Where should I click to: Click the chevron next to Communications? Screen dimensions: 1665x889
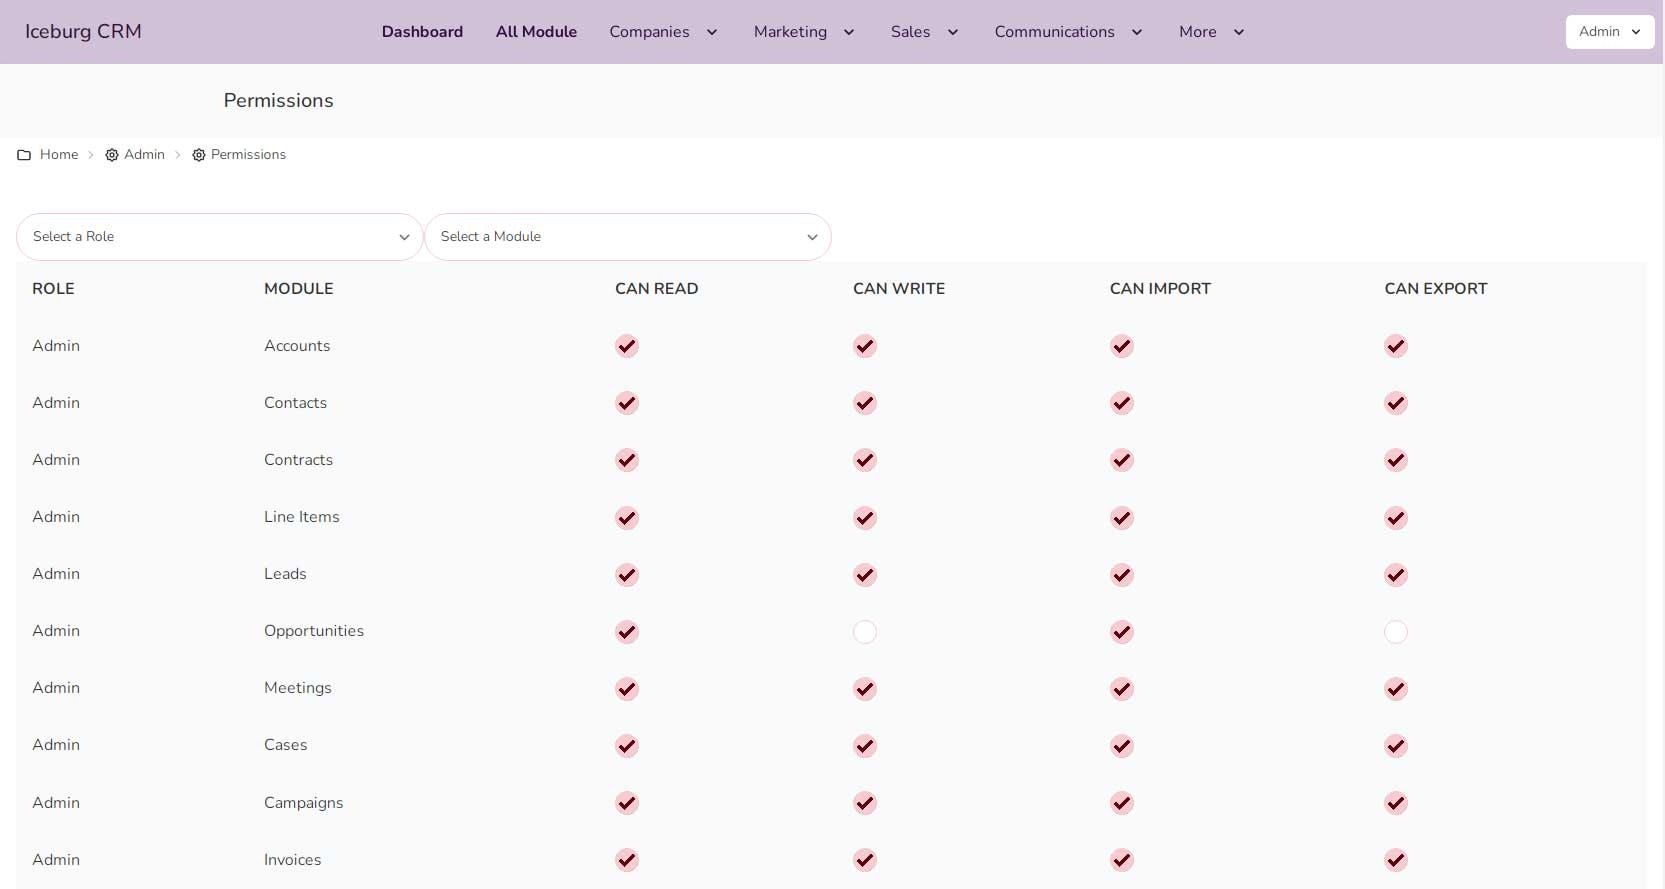1137,32
